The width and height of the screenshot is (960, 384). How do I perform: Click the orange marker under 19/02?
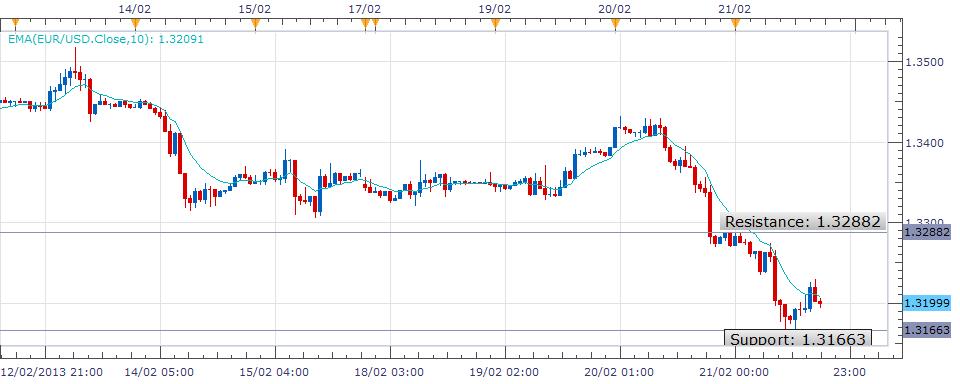495,24
